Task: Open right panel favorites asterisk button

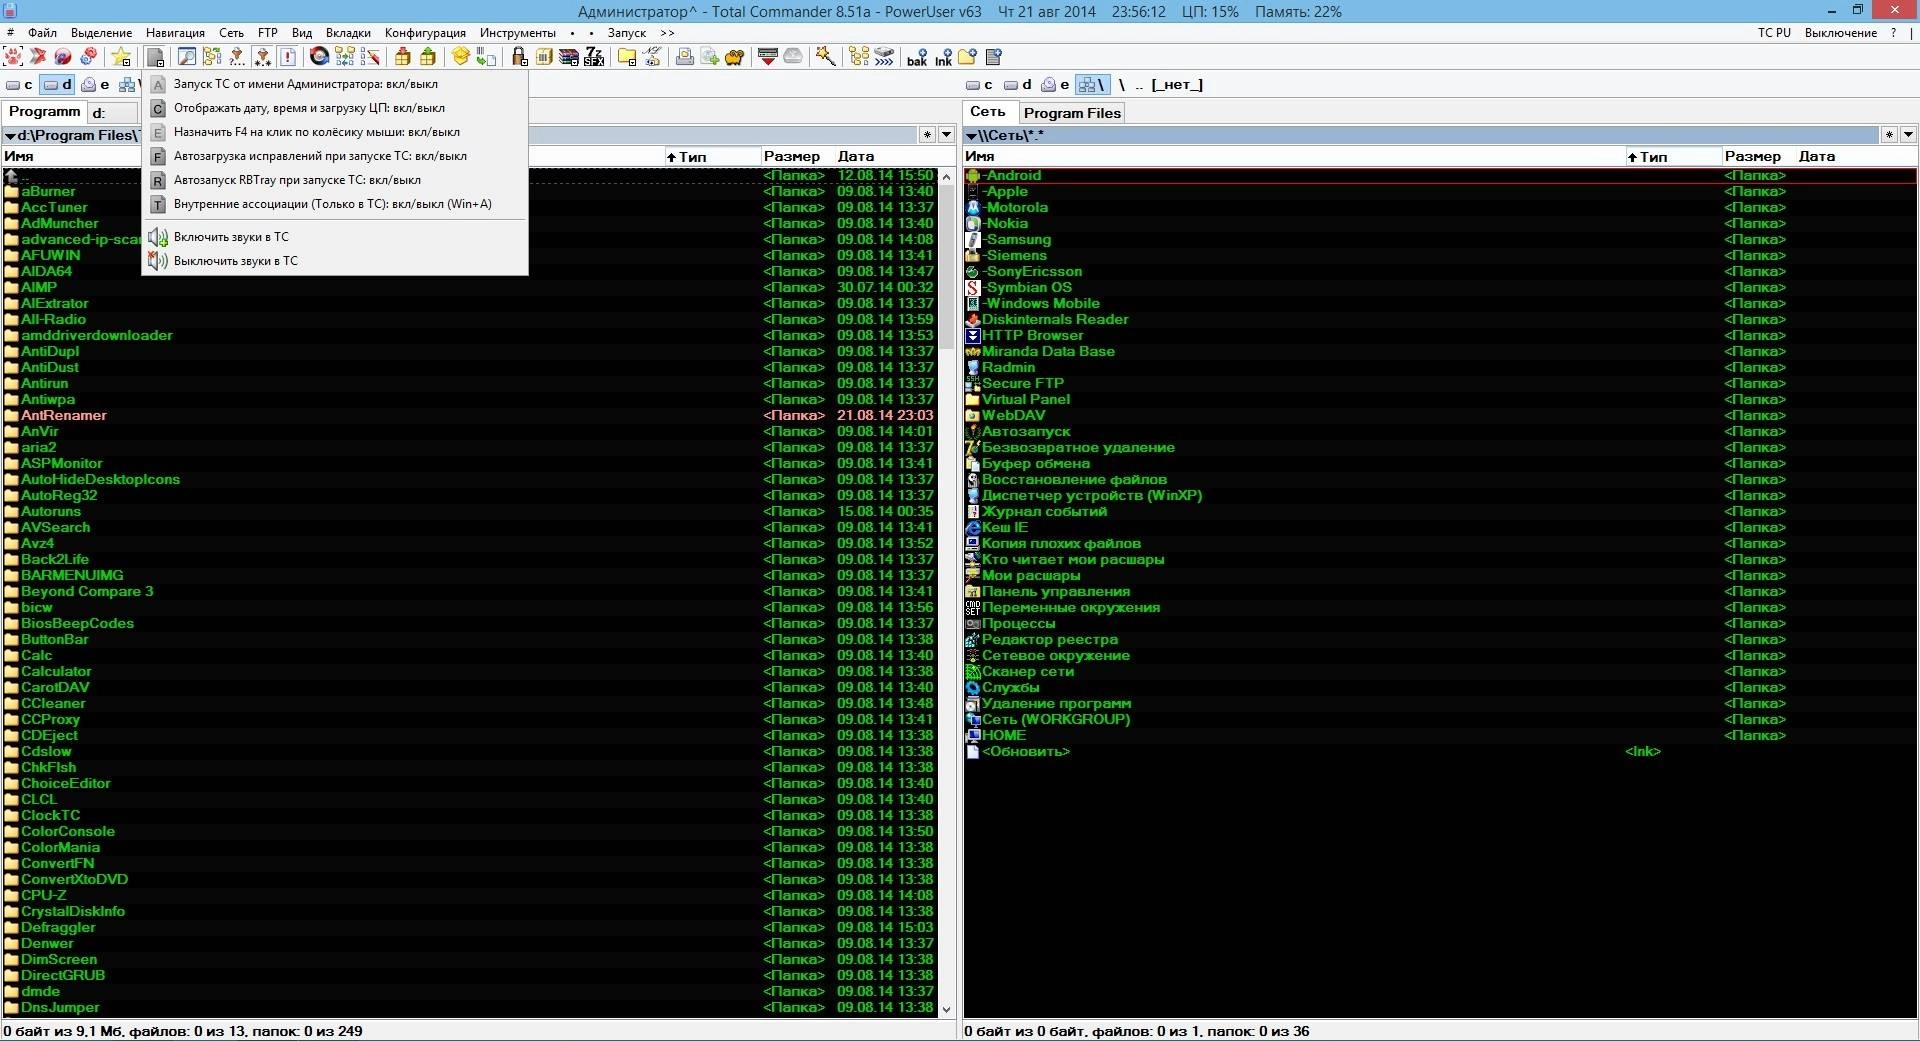Action: click(1889, 135)
